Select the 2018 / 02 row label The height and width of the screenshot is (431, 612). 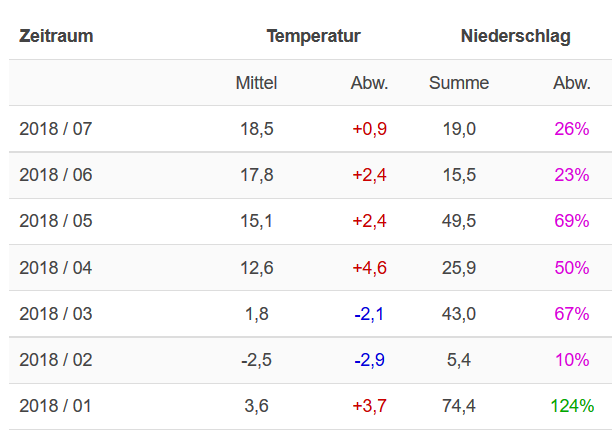pyautogui.click(x=56, y=360)
